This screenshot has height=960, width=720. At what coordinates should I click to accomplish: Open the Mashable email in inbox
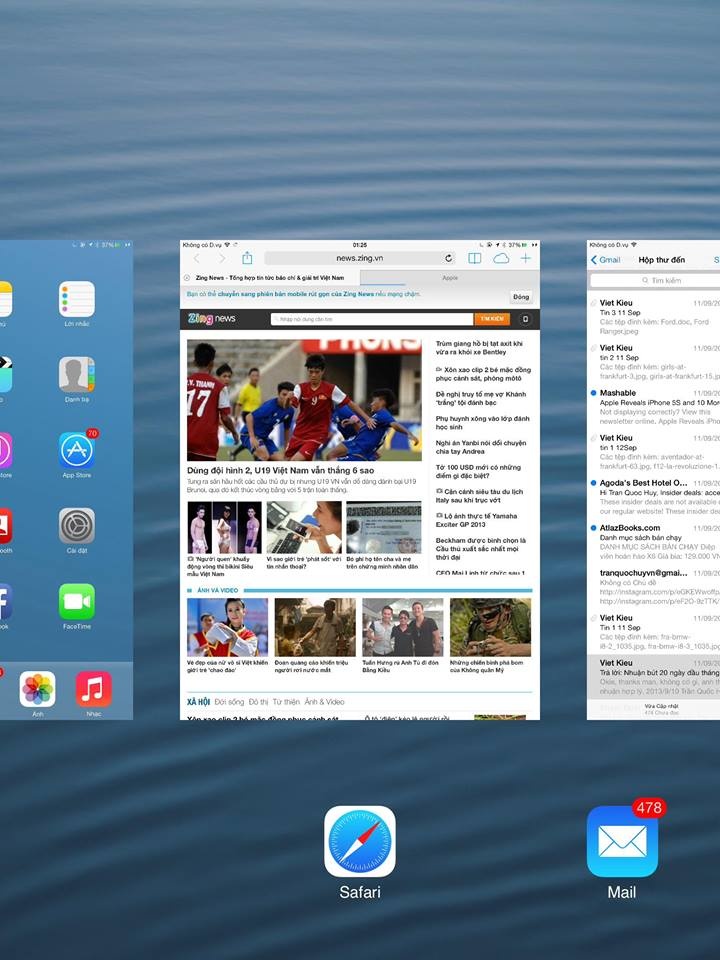pos(655,407)
